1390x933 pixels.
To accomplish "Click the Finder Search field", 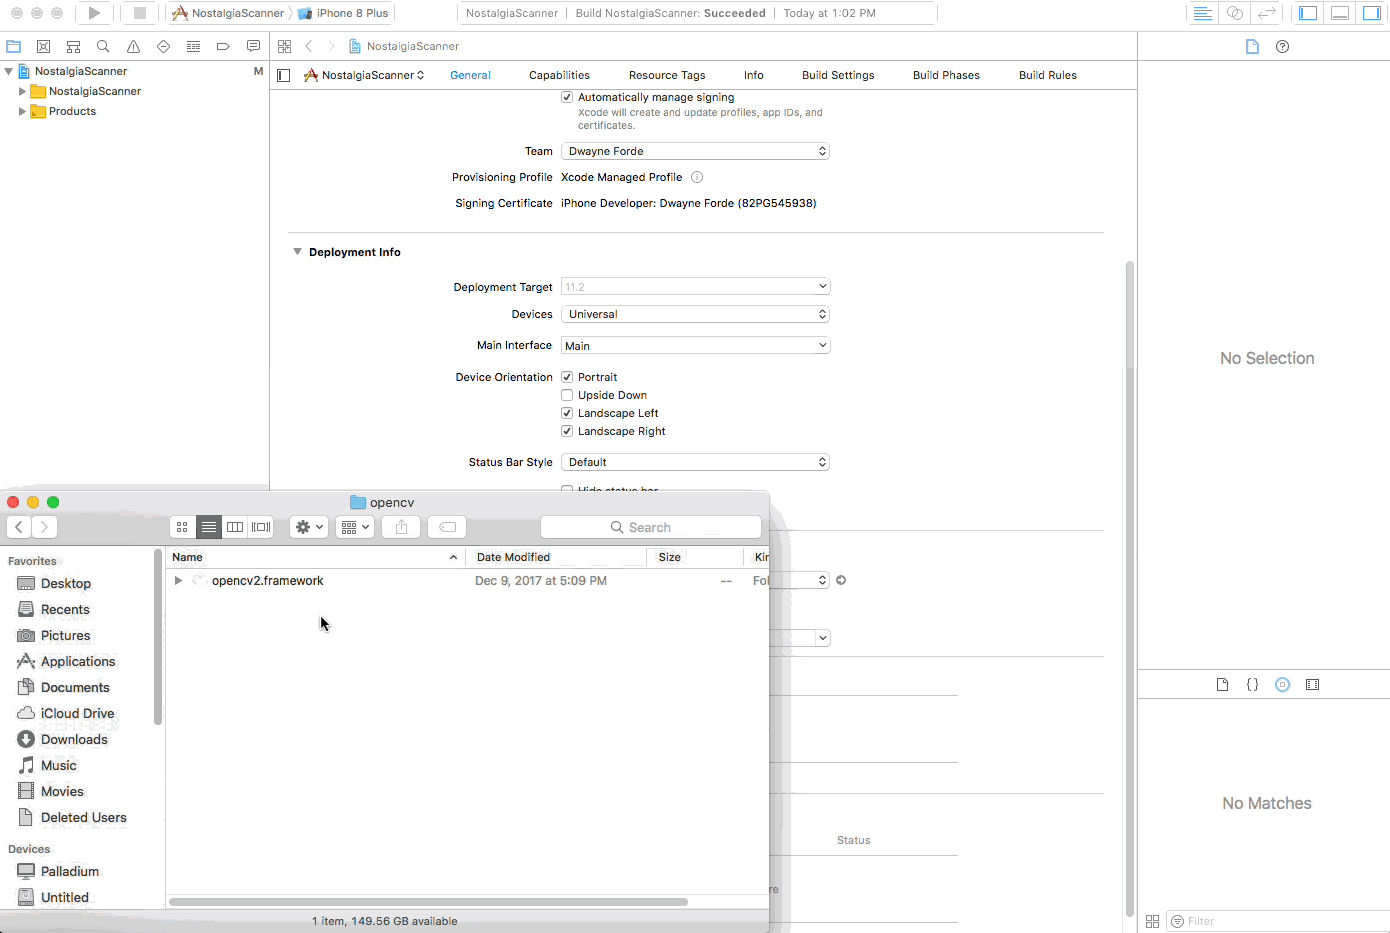I will coord(651,527).
